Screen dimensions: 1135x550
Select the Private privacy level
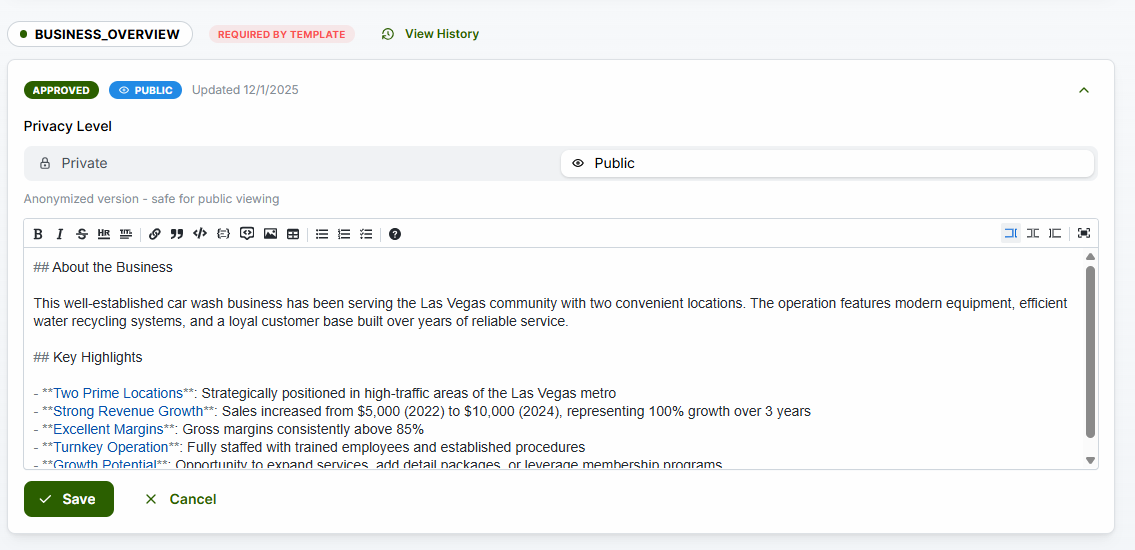[x=293, y=164]
